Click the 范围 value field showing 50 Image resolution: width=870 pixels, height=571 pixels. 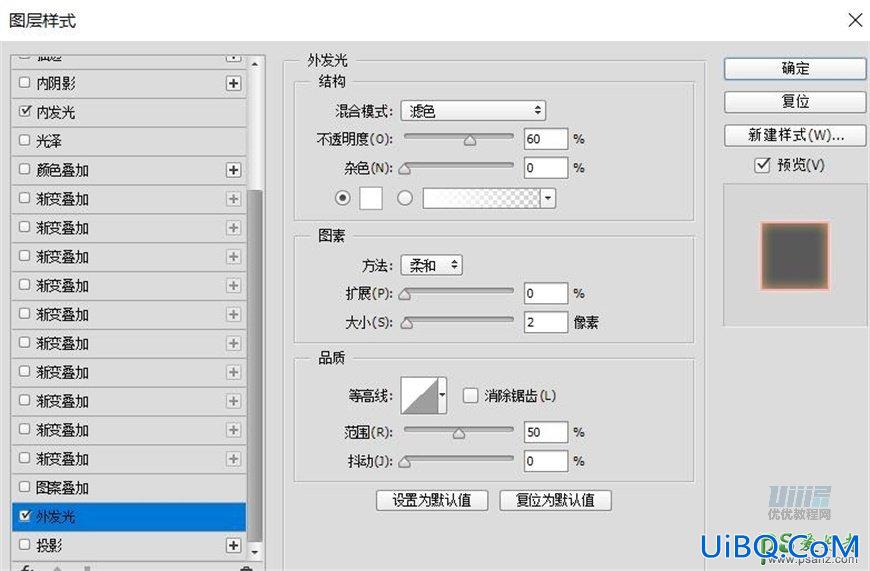546,432
